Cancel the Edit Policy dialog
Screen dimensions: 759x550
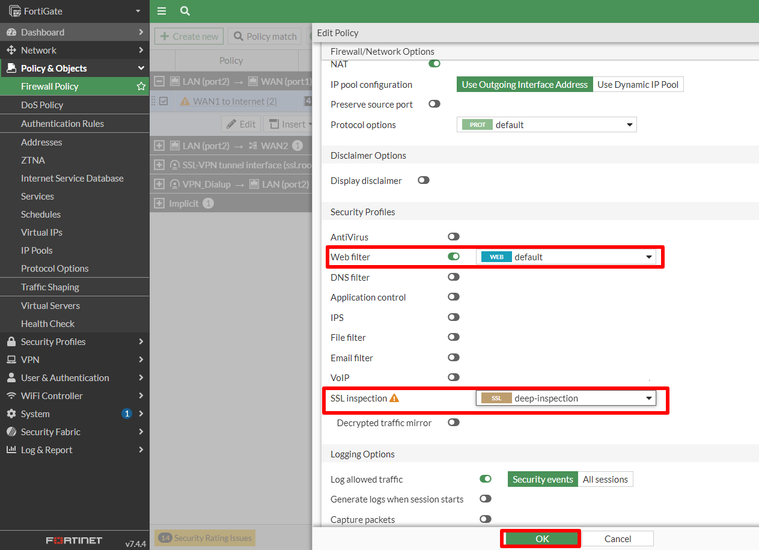[618, 538]
